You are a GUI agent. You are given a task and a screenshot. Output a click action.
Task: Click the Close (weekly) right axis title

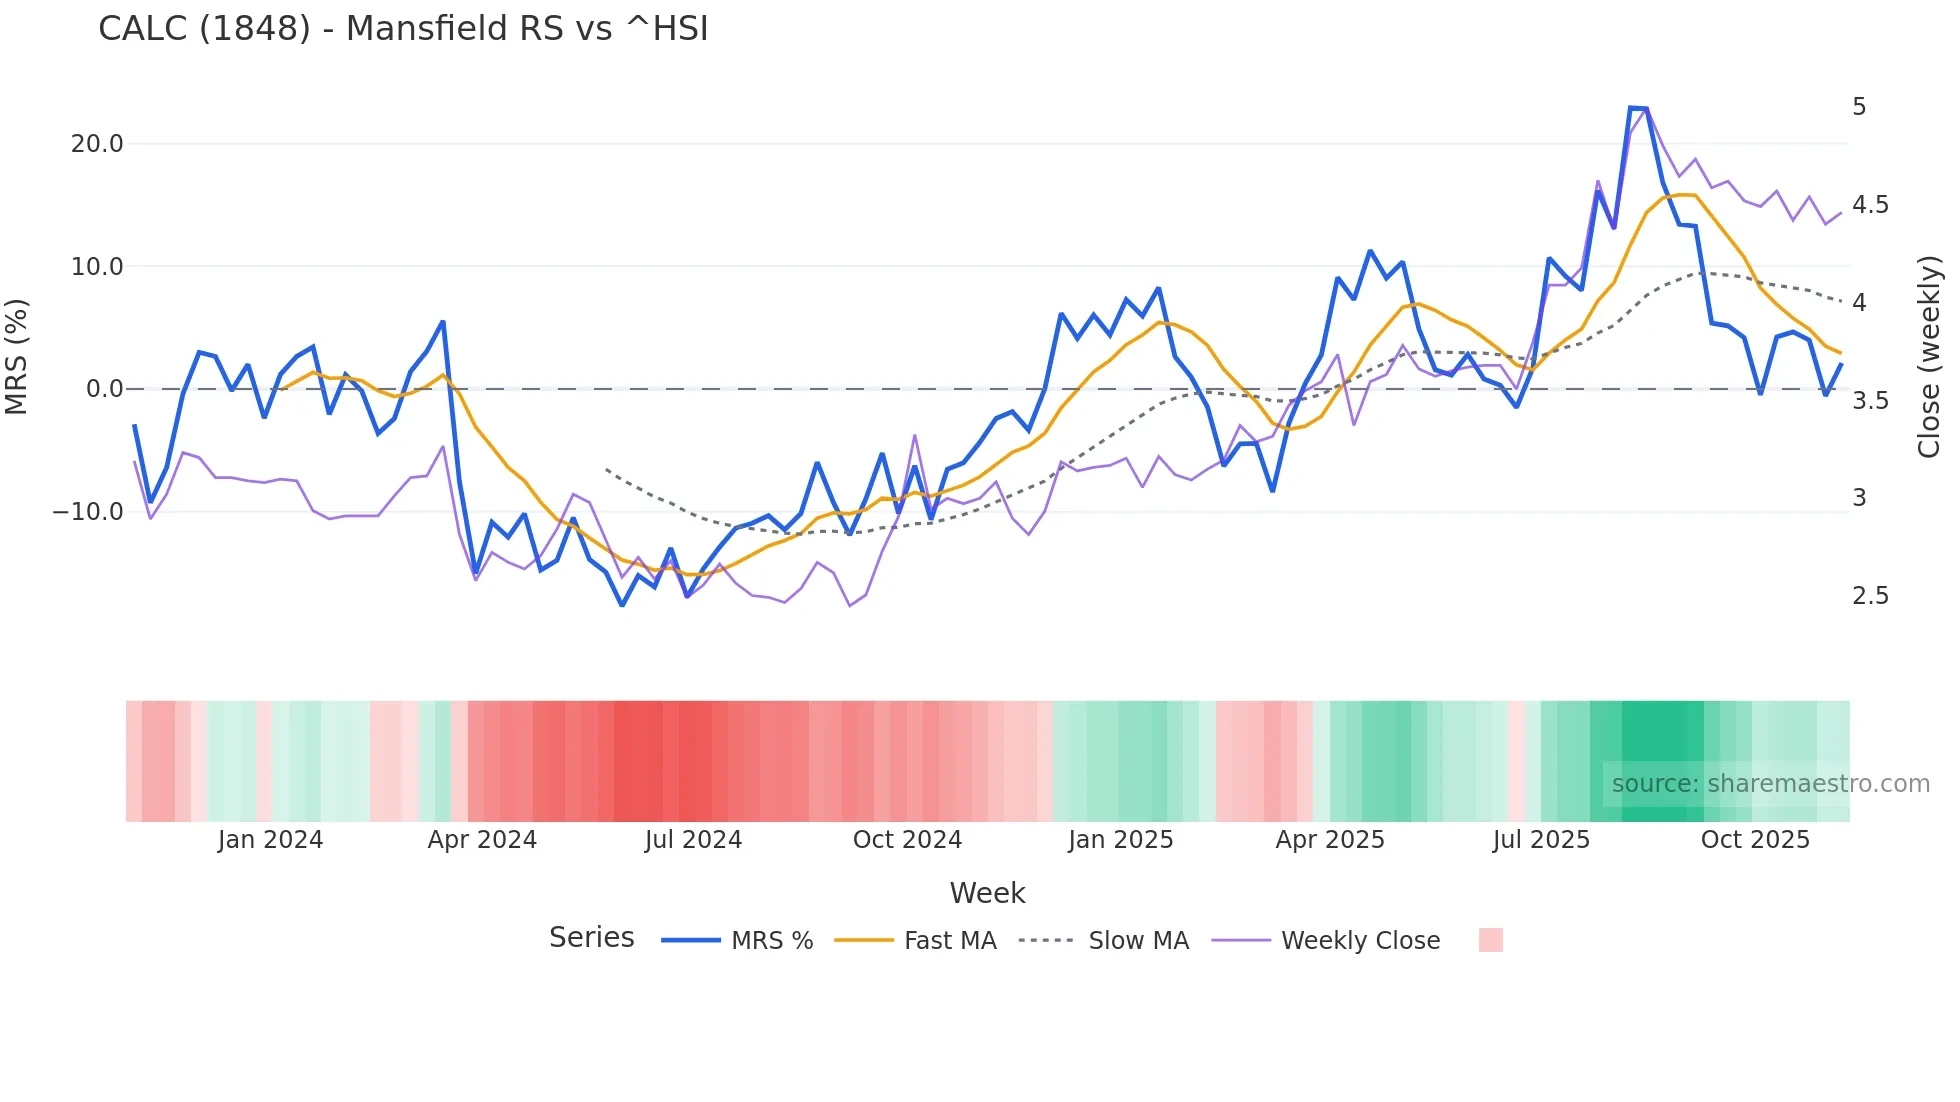pos(1929,356)
